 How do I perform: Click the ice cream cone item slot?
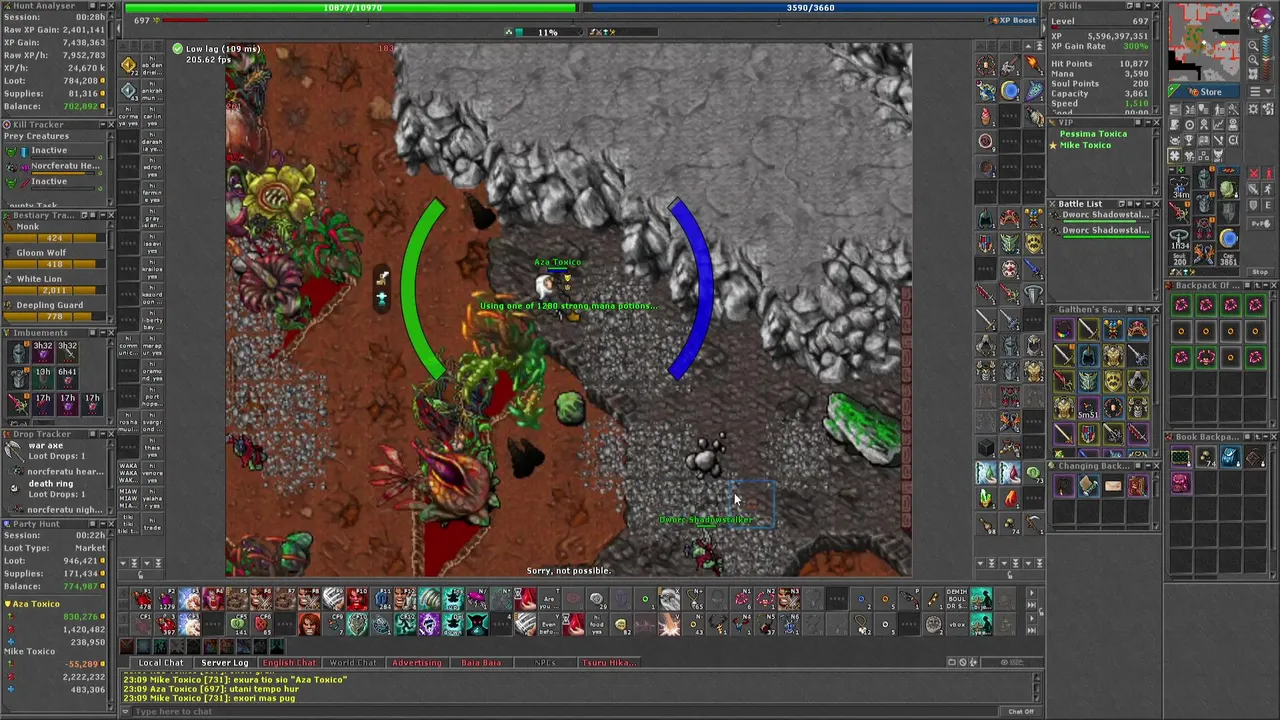987,116
